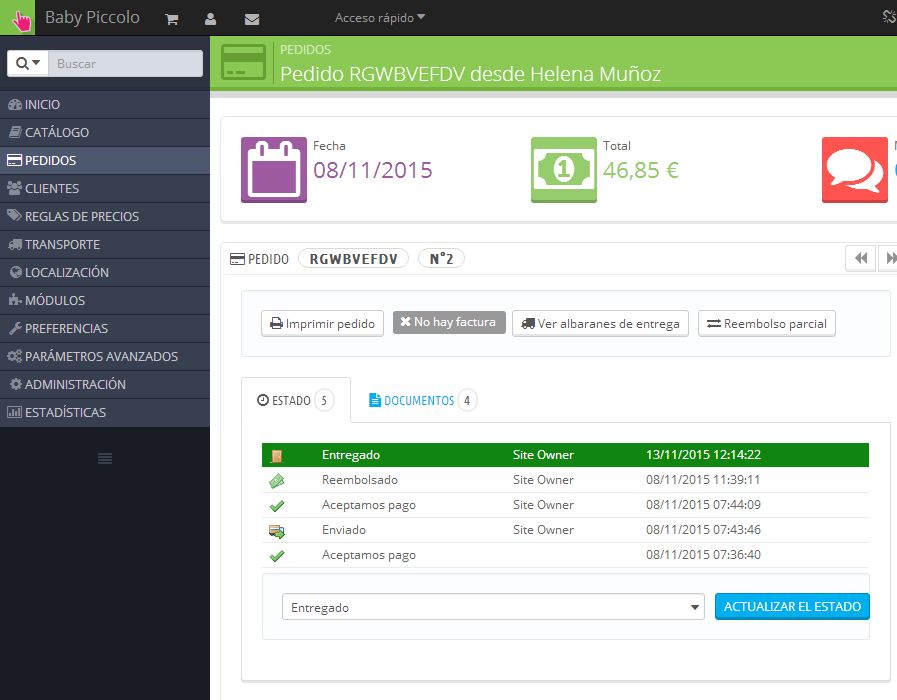This screenshot has height=700, width=897.
Task: Click the Reembolso parcial button
Action: 767,324
